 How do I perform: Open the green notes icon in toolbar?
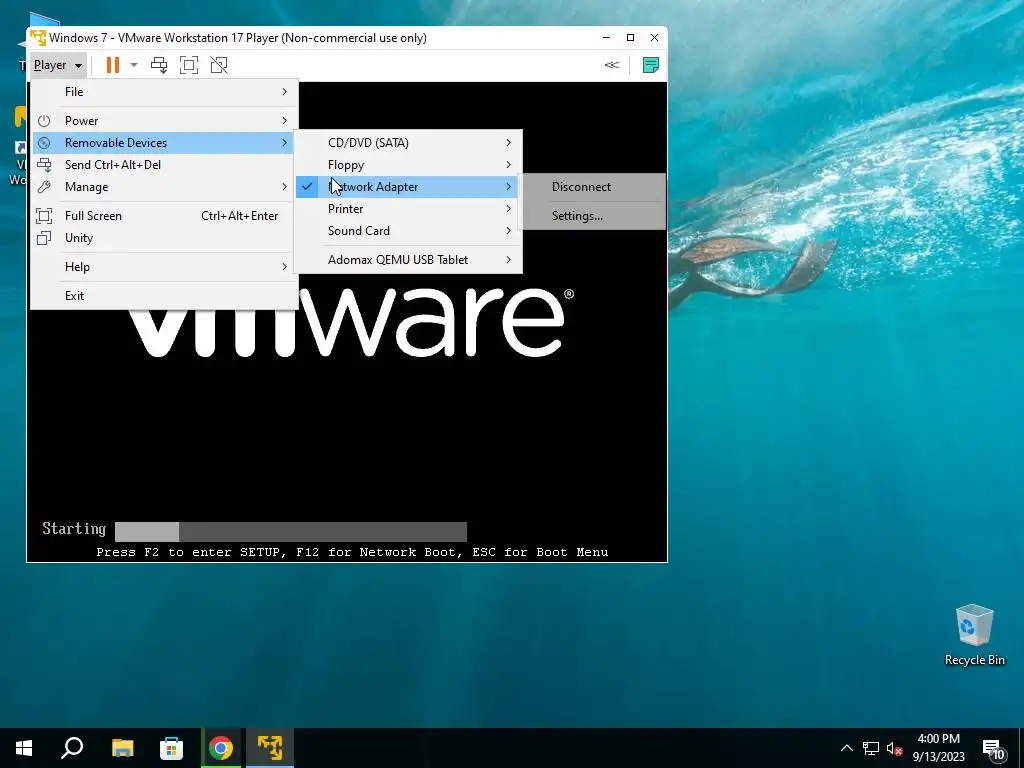coord(650,65)
